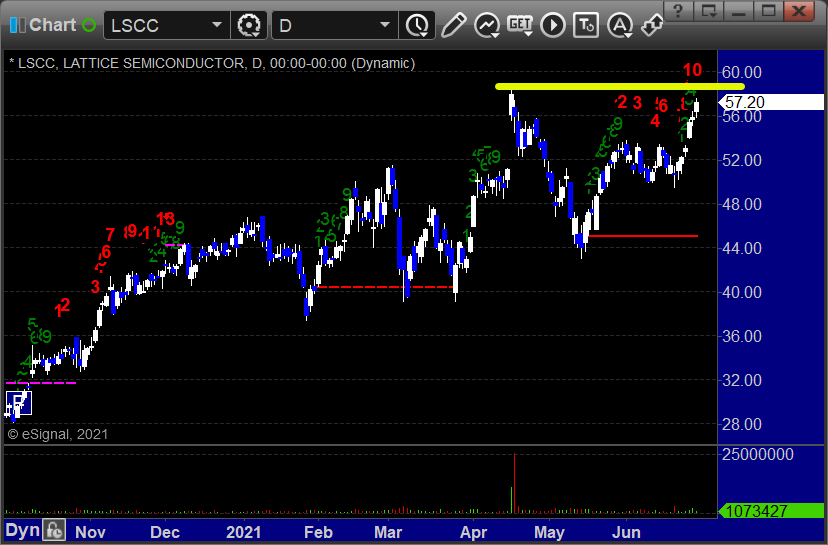This screenshot has width=828, height=545.
Task: Click the 52.00 price scale label
Action: (x=742, y=160)
